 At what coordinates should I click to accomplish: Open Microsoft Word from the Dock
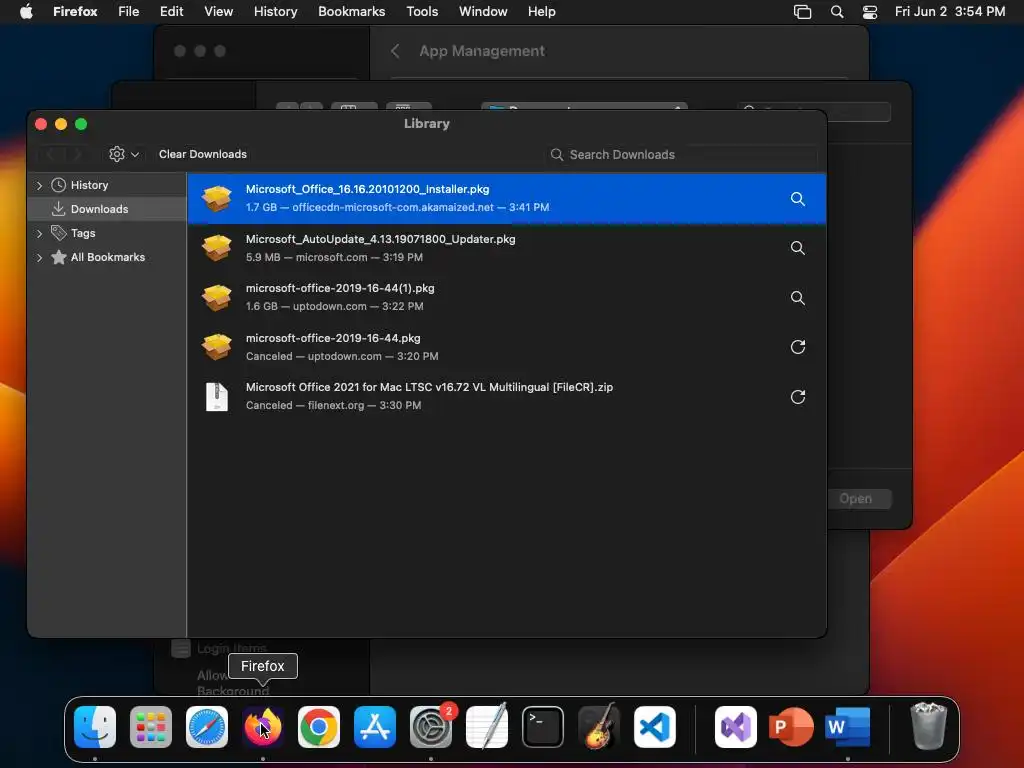848,727
